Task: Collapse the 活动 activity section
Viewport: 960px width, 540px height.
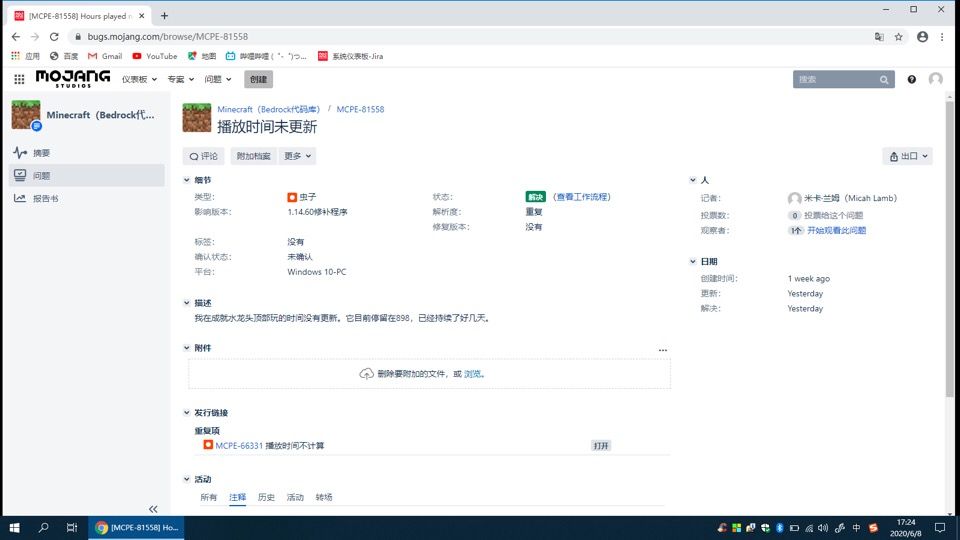Action: (187, 479)
